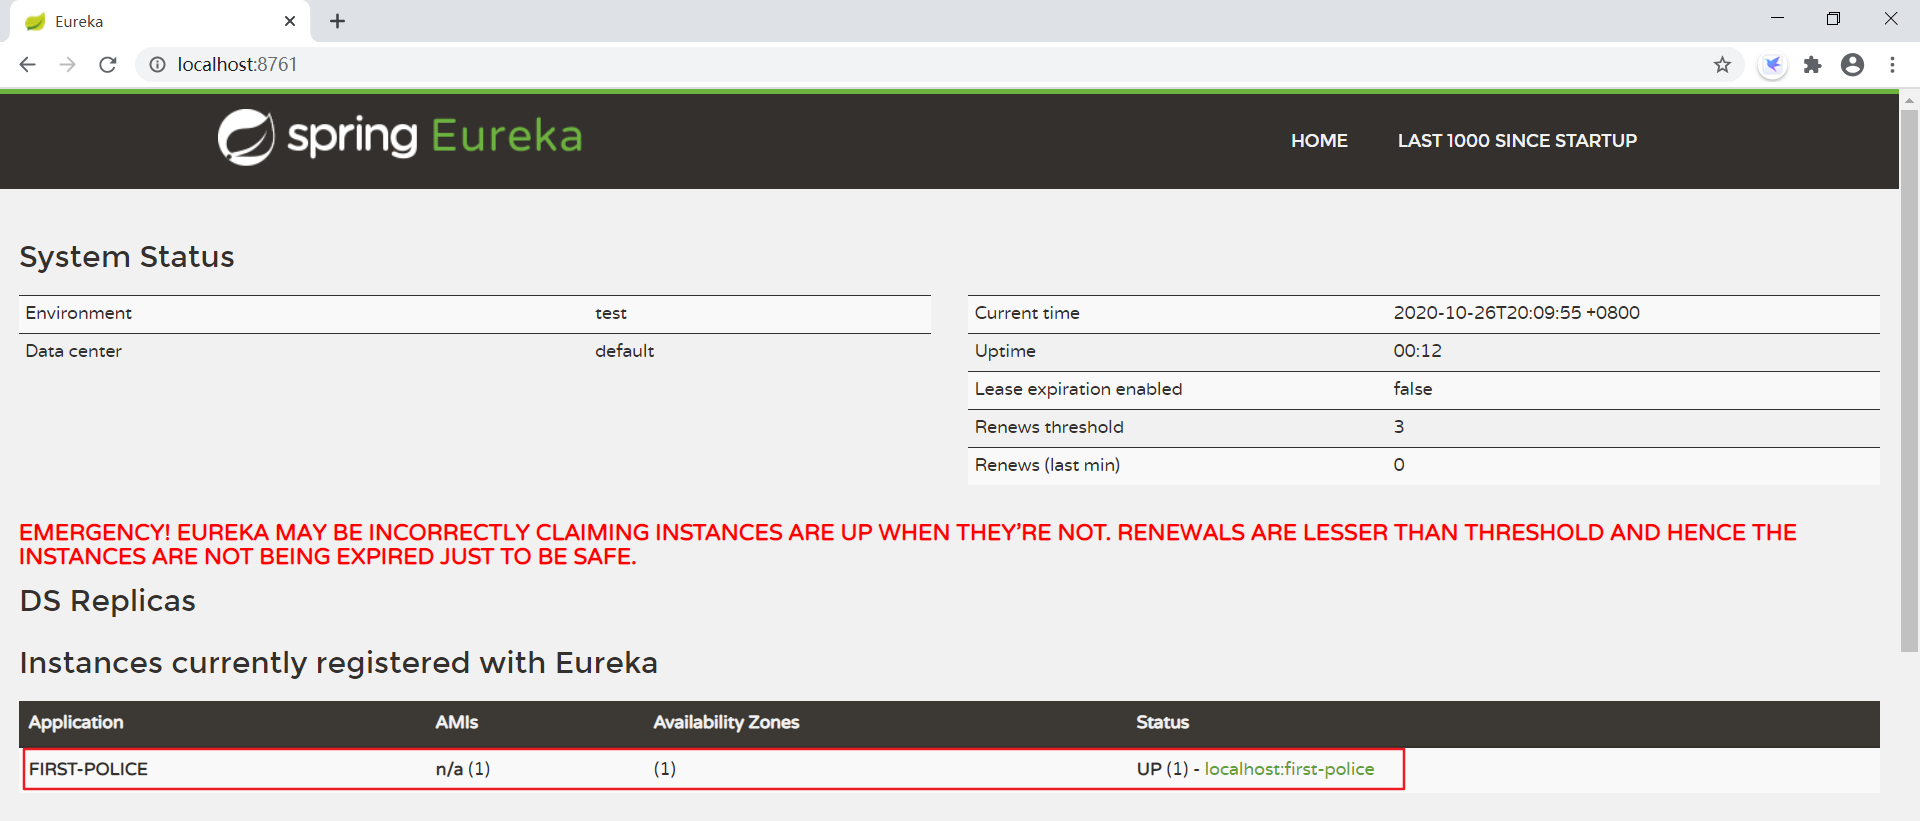Screen dimensions: 1920x821
Task: Go to HOME in navigation bar
Action: coord(1319,141)
